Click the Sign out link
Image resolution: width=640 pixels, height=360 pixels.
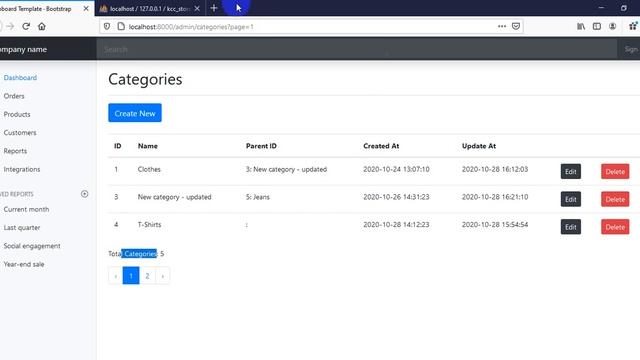point(631,49)
